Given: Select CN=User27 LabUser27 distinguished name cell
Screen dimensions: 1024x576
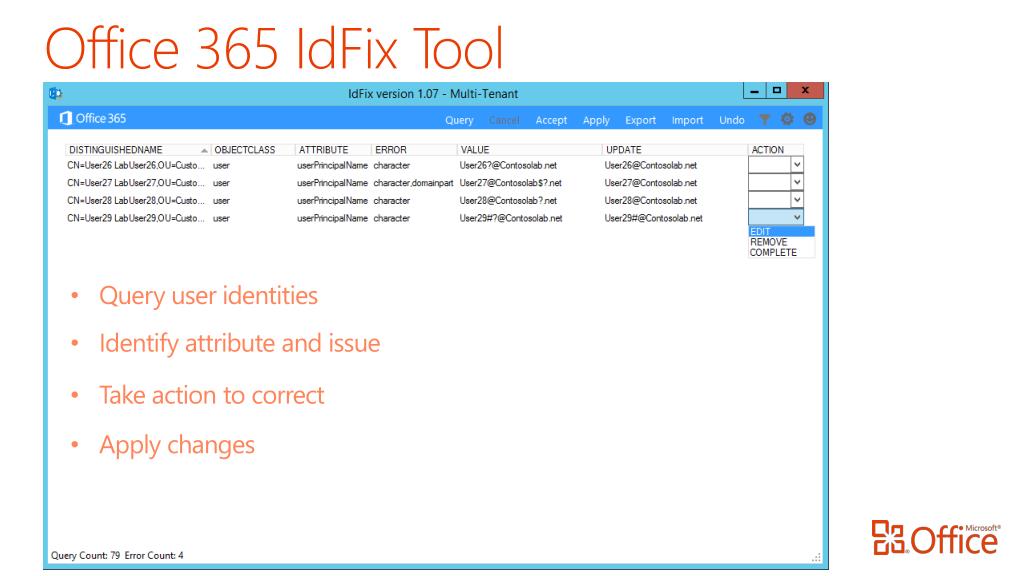Looking at the screenshot, I should pos(136,183).
